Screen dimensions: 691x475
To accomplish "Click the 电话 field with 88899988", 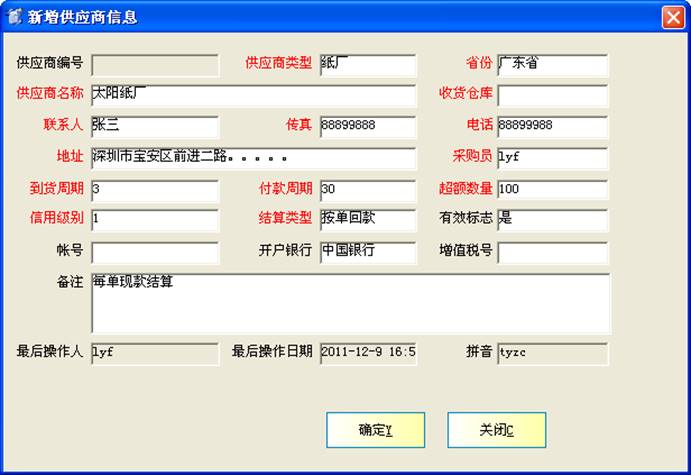I will [553, 127].
